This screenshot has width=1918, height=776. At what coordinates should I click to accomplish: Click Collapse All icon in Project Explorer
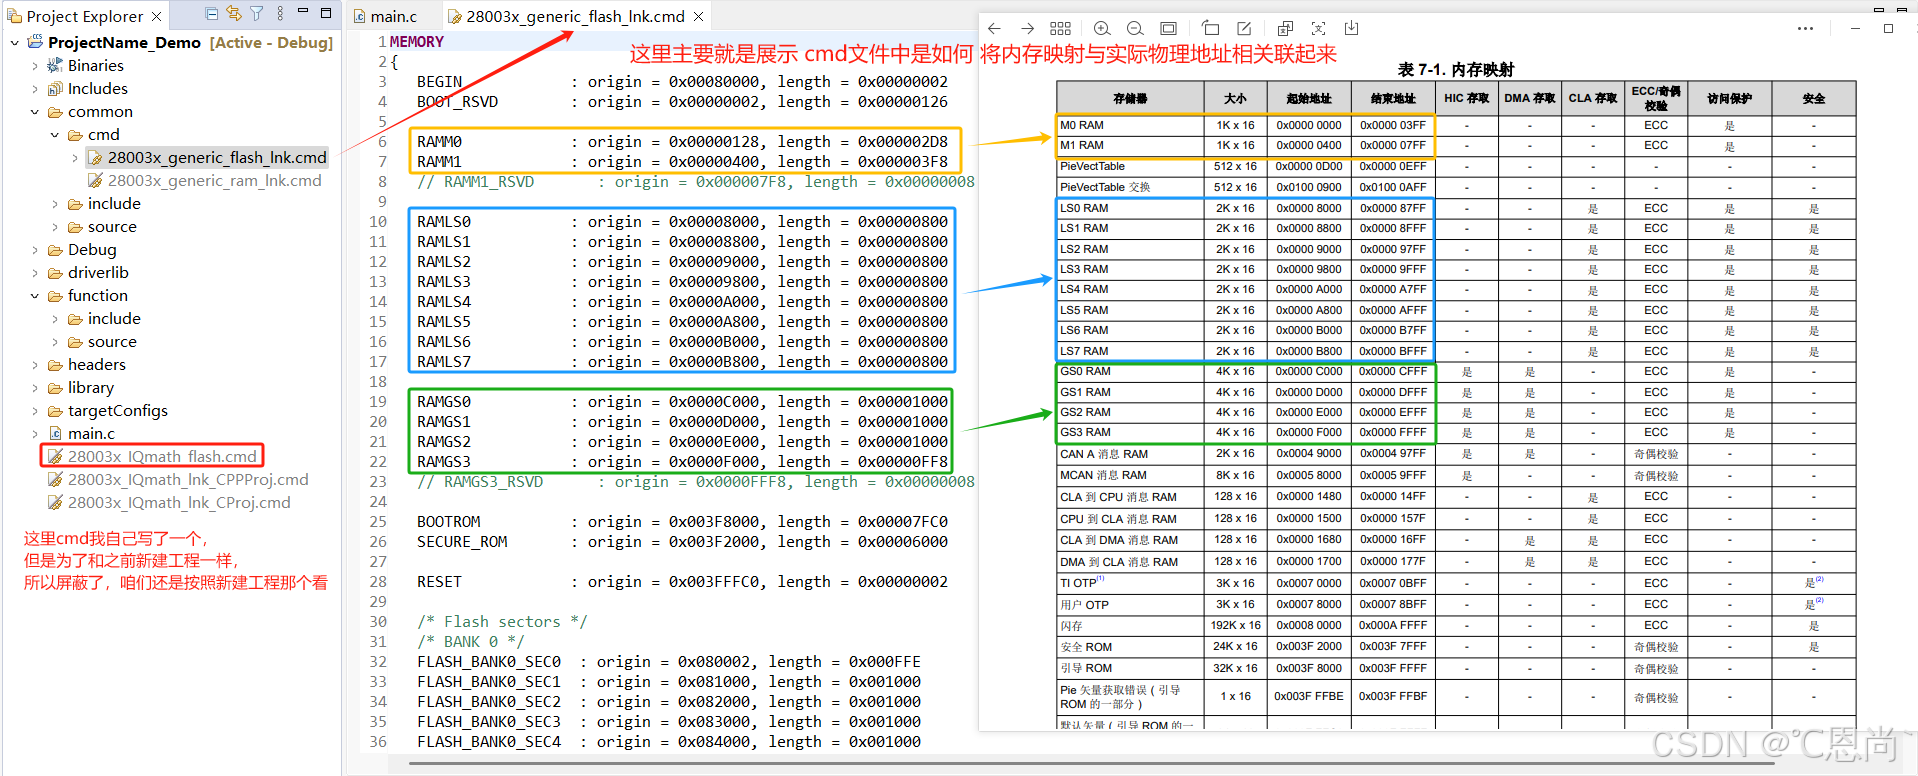point(211,14)
